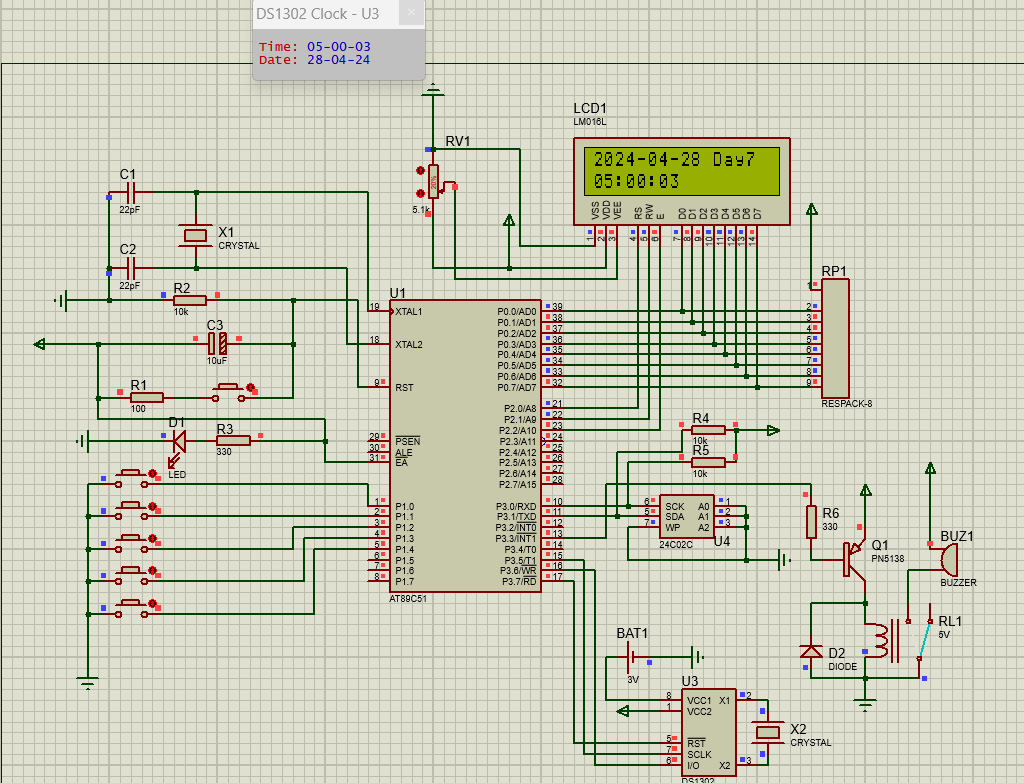Select the buzzer BUZ1 symbol

click(x=948, y=560)
